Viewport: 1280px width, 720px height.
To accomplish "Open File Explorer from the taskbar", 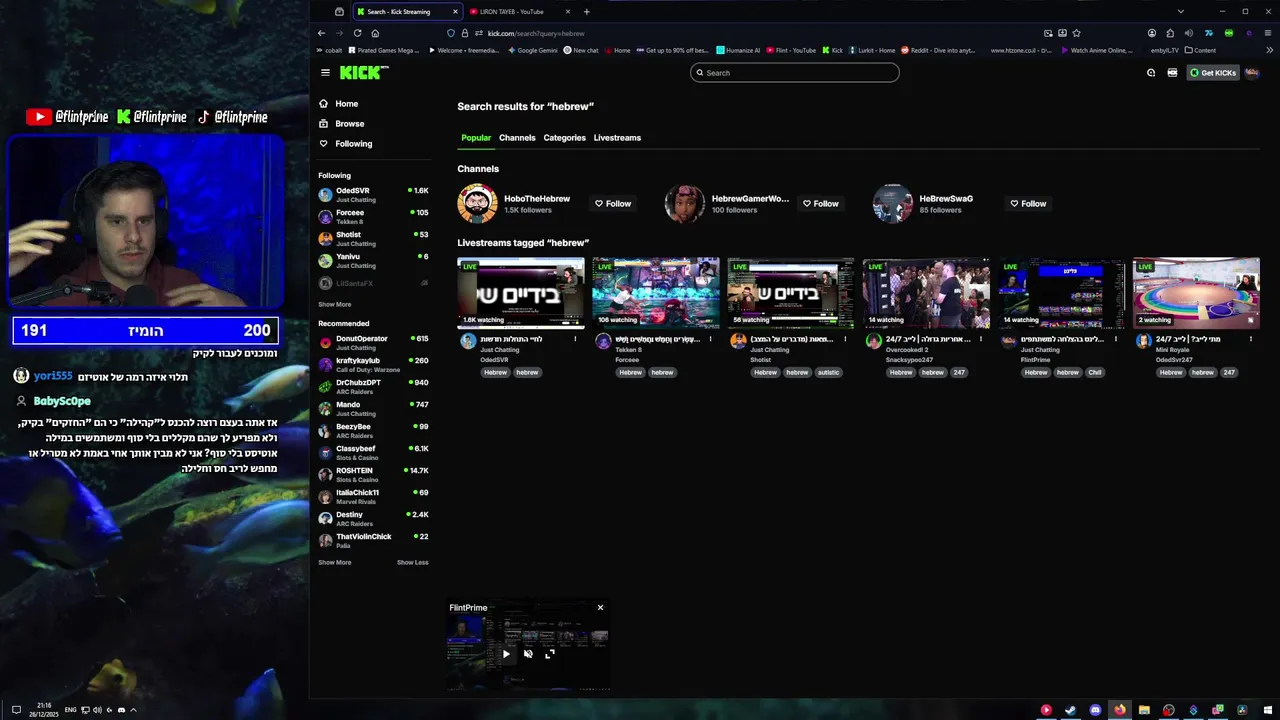I will point(1144,710).
